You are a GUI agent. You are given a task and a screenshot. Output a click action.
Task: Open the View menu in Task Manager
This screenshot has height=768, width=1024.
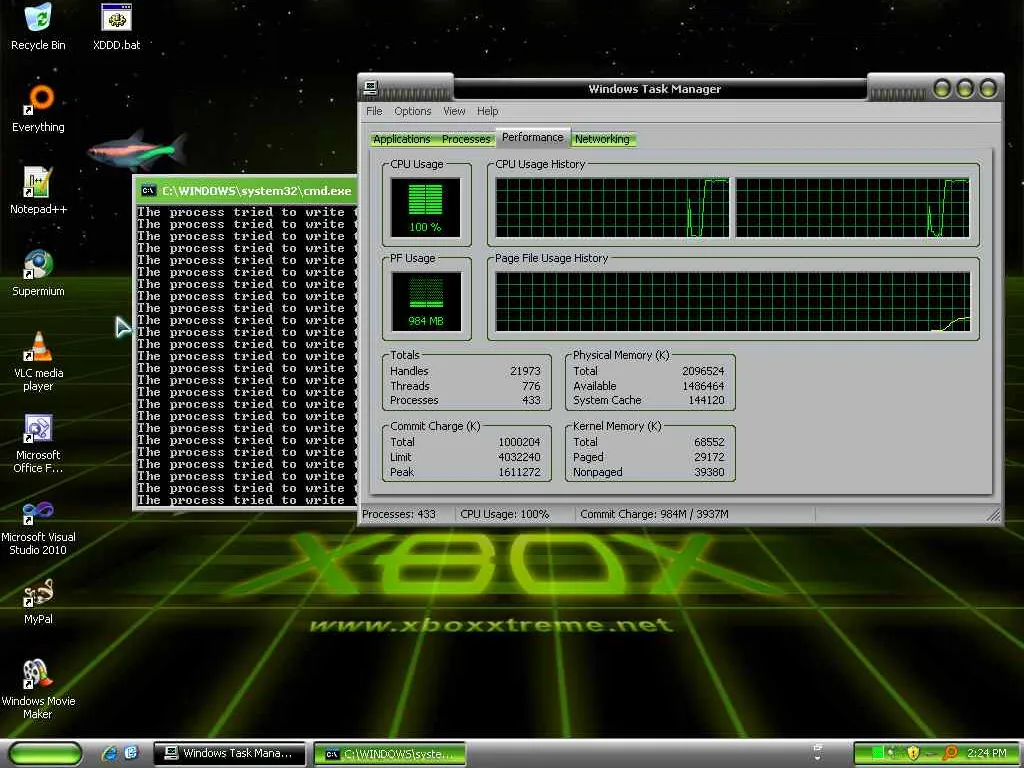coord(454,111)
